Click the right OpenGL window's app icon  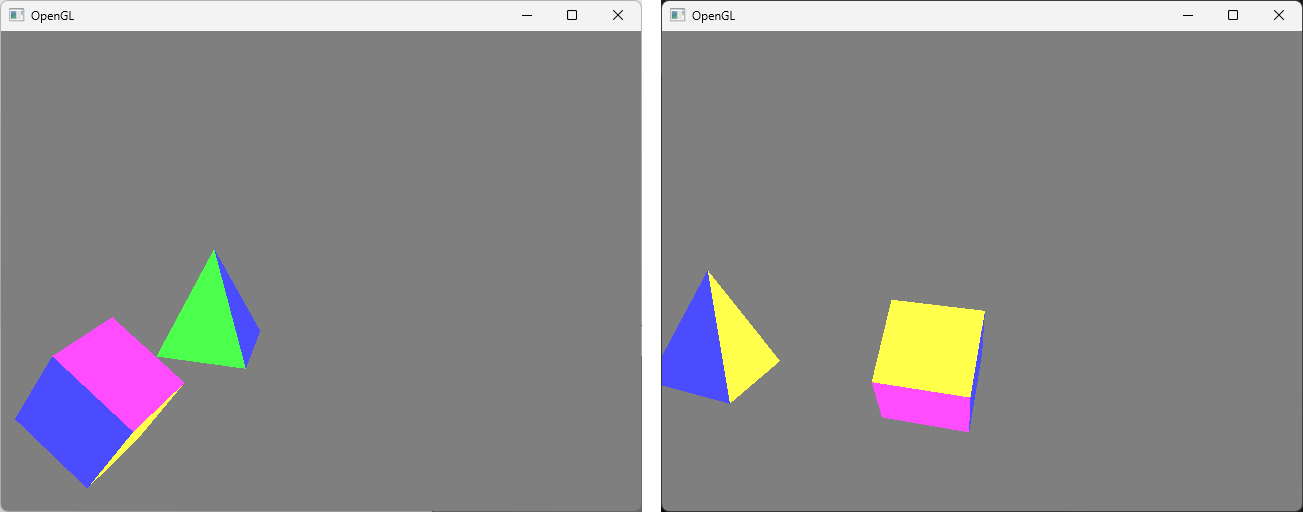pos(677,15)
